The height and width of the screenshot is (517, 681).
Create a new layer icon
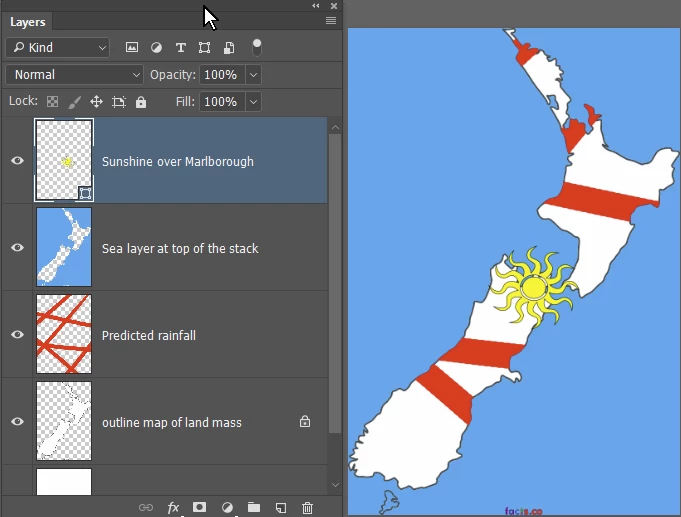coord(281,507)
